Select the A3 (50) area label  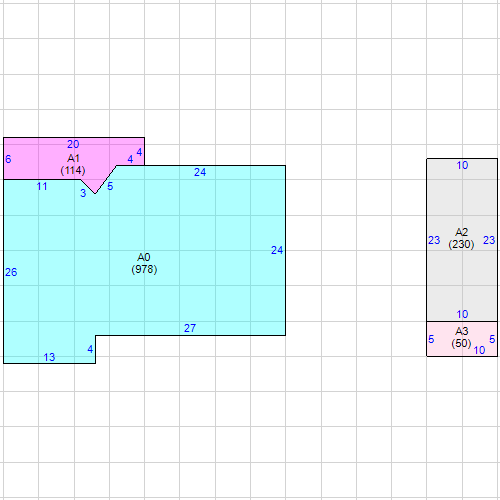pos(461,337)
